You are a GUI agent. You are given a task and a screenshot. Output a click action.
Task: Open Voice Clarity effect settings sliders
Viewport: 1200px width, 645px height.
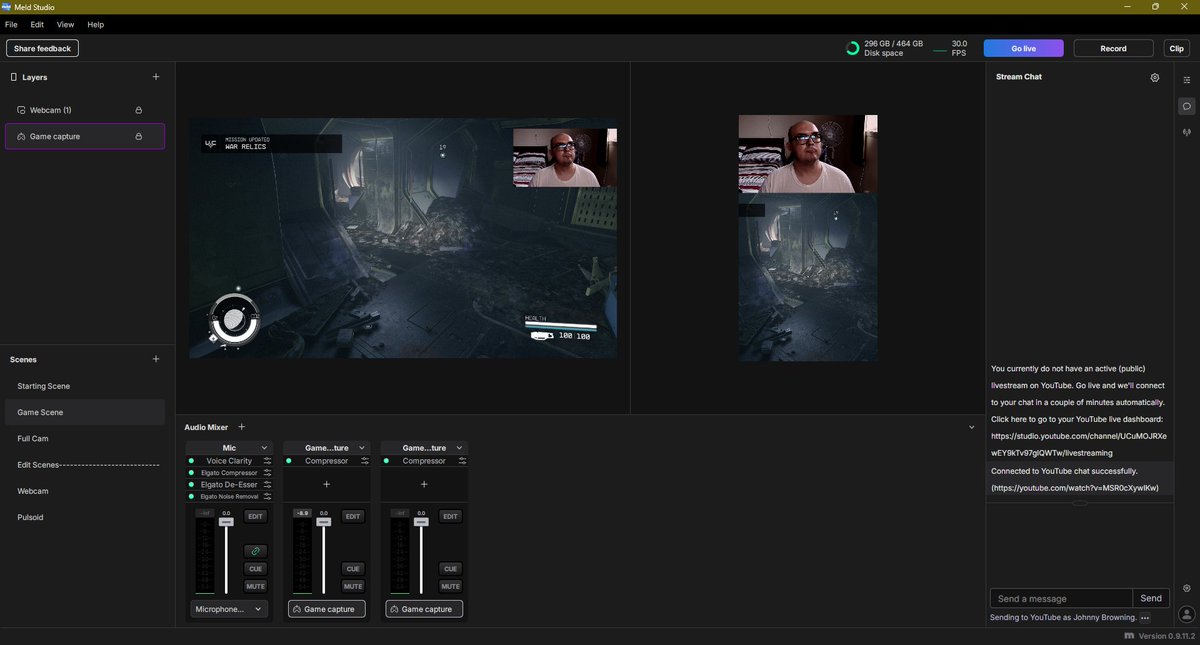point(267,461)
